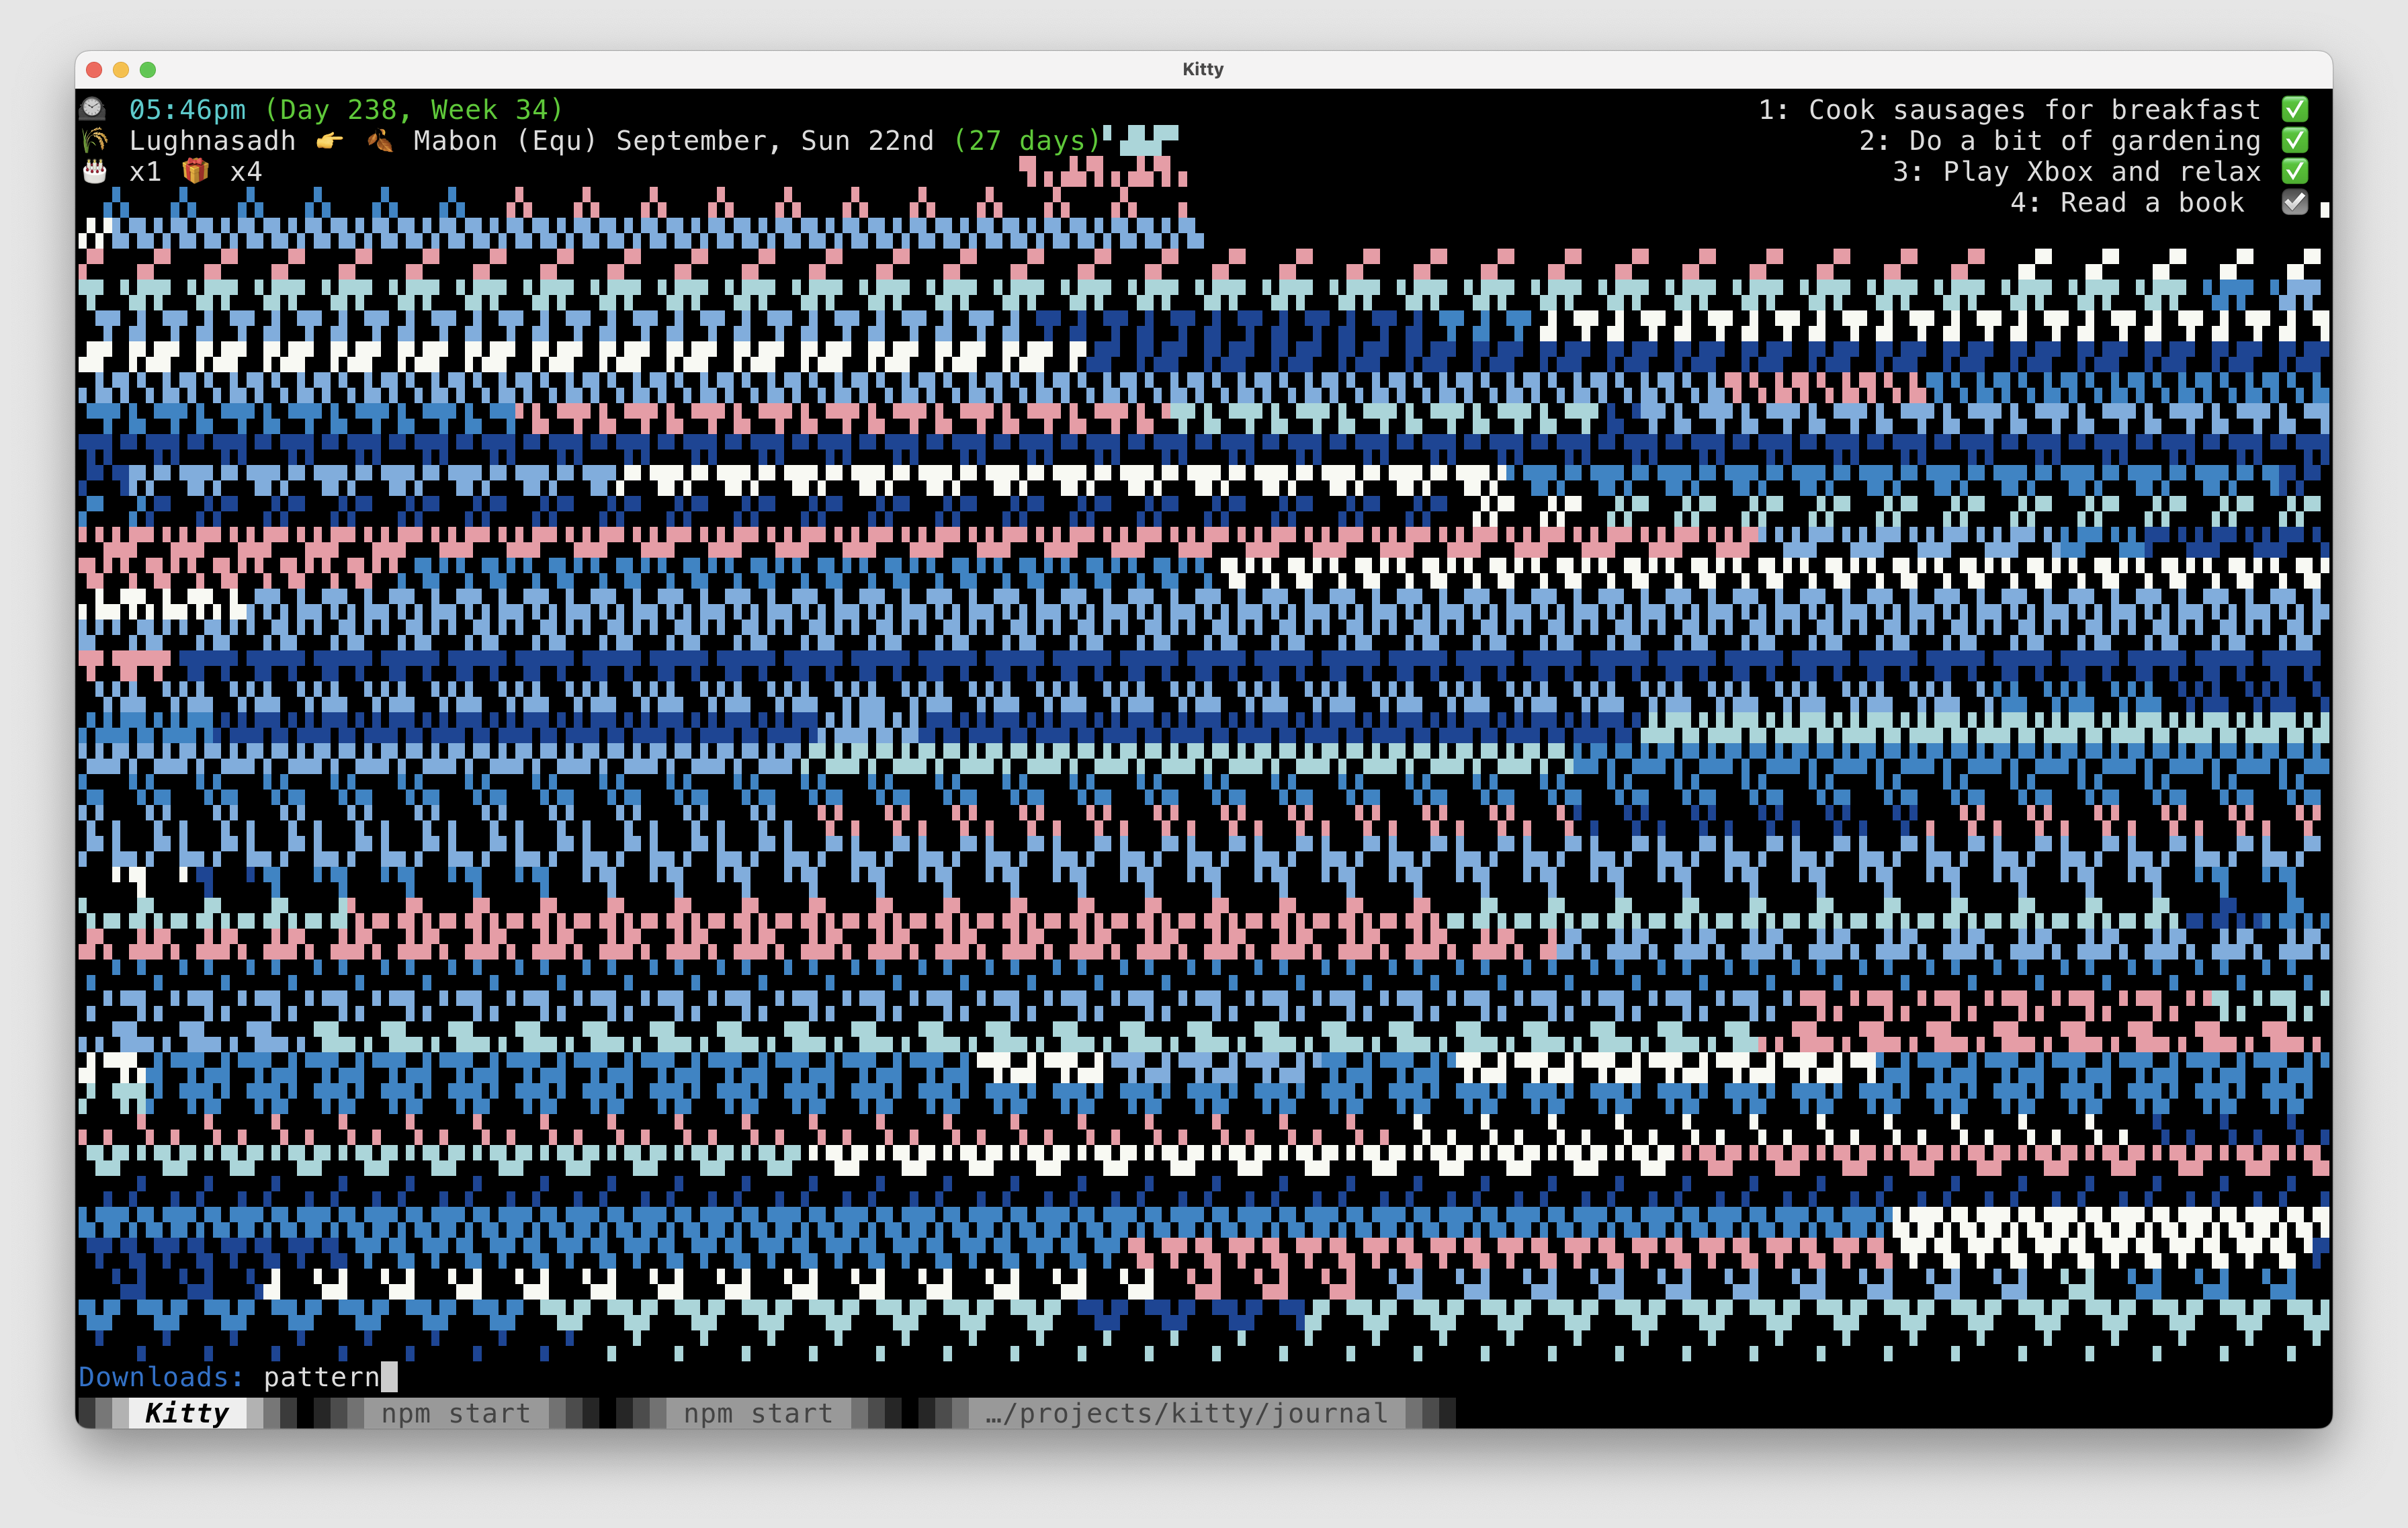Click 'Mabon (Equ)' text
The height and width of the screenshot is (1528, 2408).
coord(505,140)
